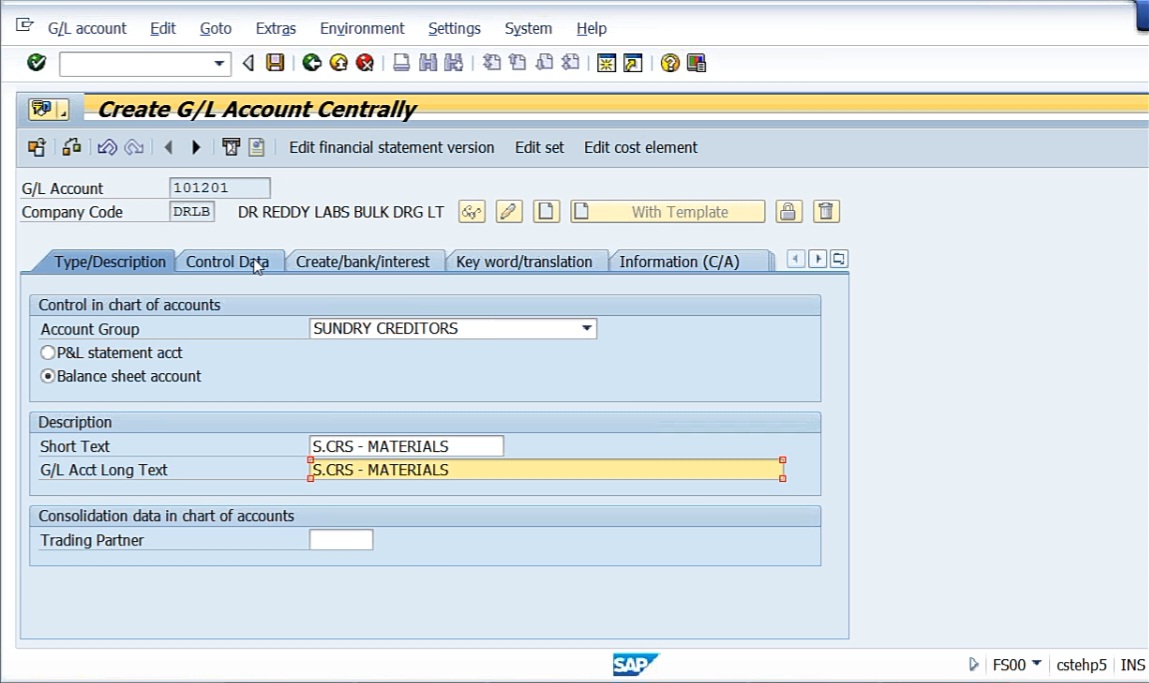
Task: Click the Save floppy disk icon
Action: 275,63
